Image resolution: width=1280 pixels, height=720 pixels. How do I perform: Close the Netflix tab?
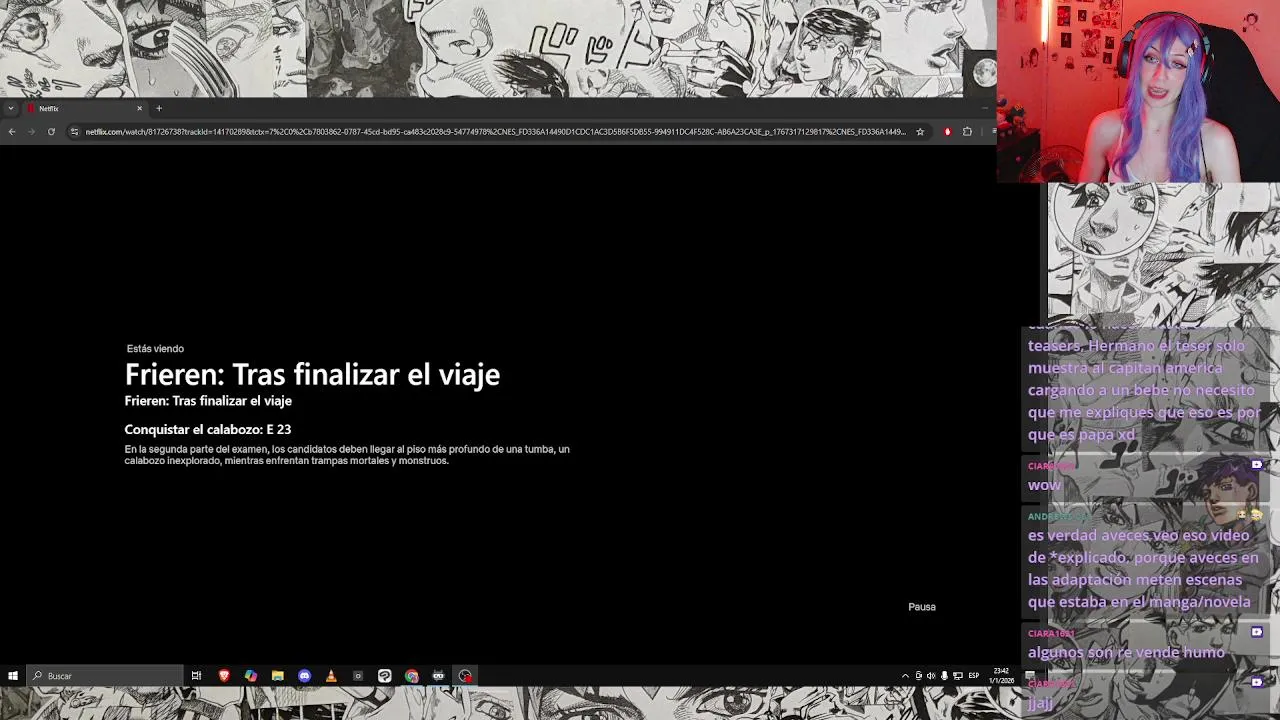coord(139,108)
